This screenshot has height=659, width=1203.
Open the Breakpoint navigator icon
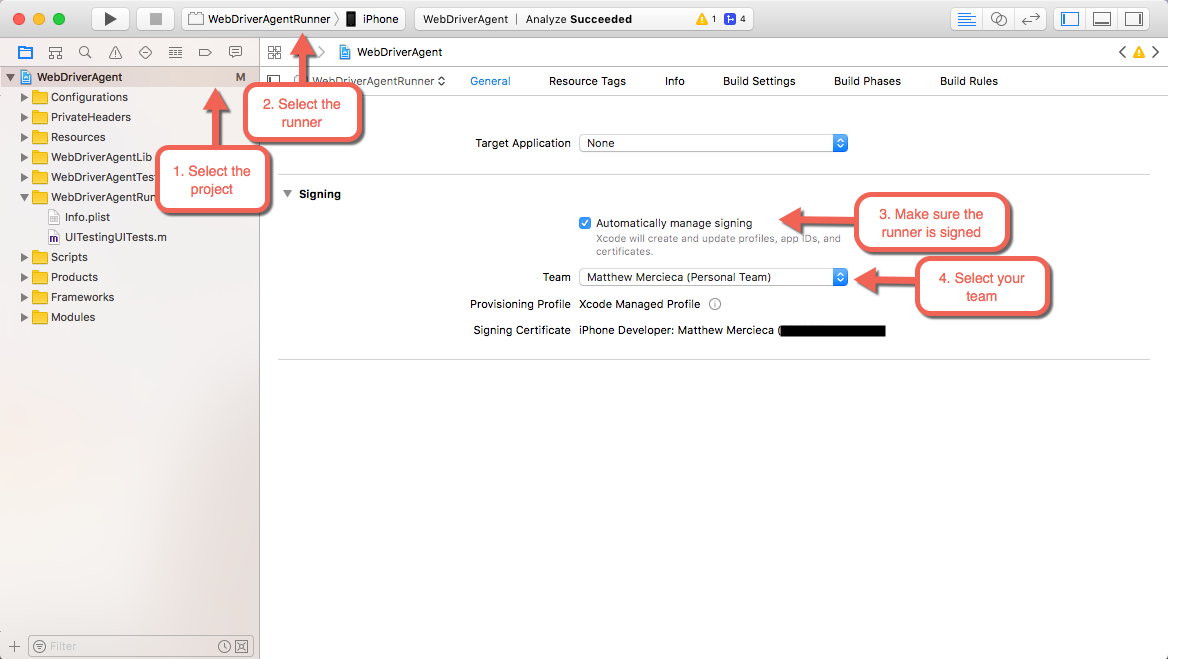point(205,52)
